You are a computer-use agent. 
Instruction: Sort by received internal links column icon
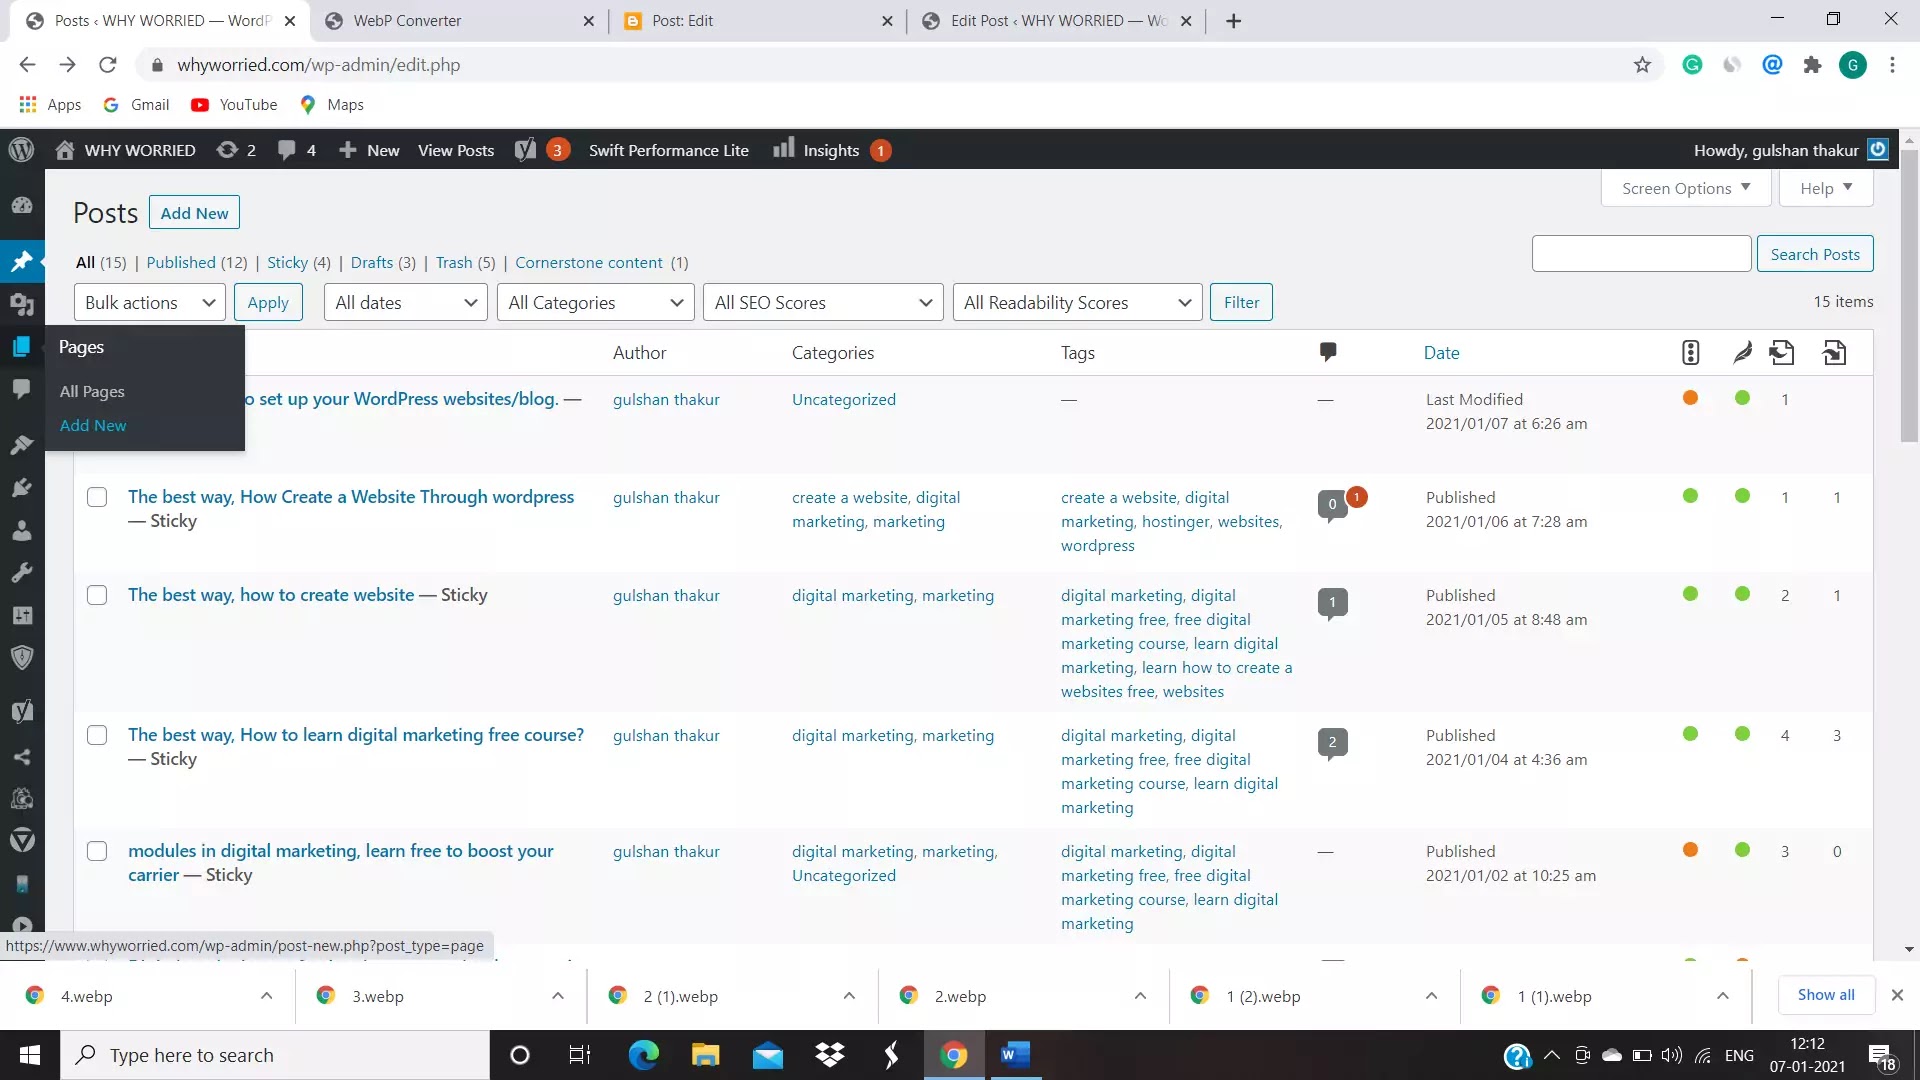[1835, 352]
